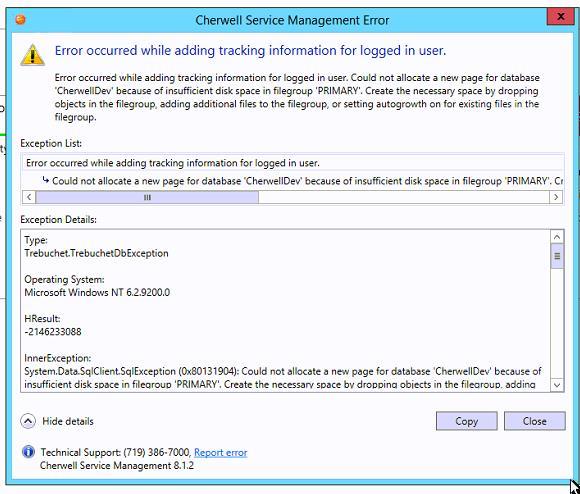This screenshot has height=494, width=580.
Task: Click the Cherwell Service Management 8.1.2 version text
Action: tap(117, 465)
